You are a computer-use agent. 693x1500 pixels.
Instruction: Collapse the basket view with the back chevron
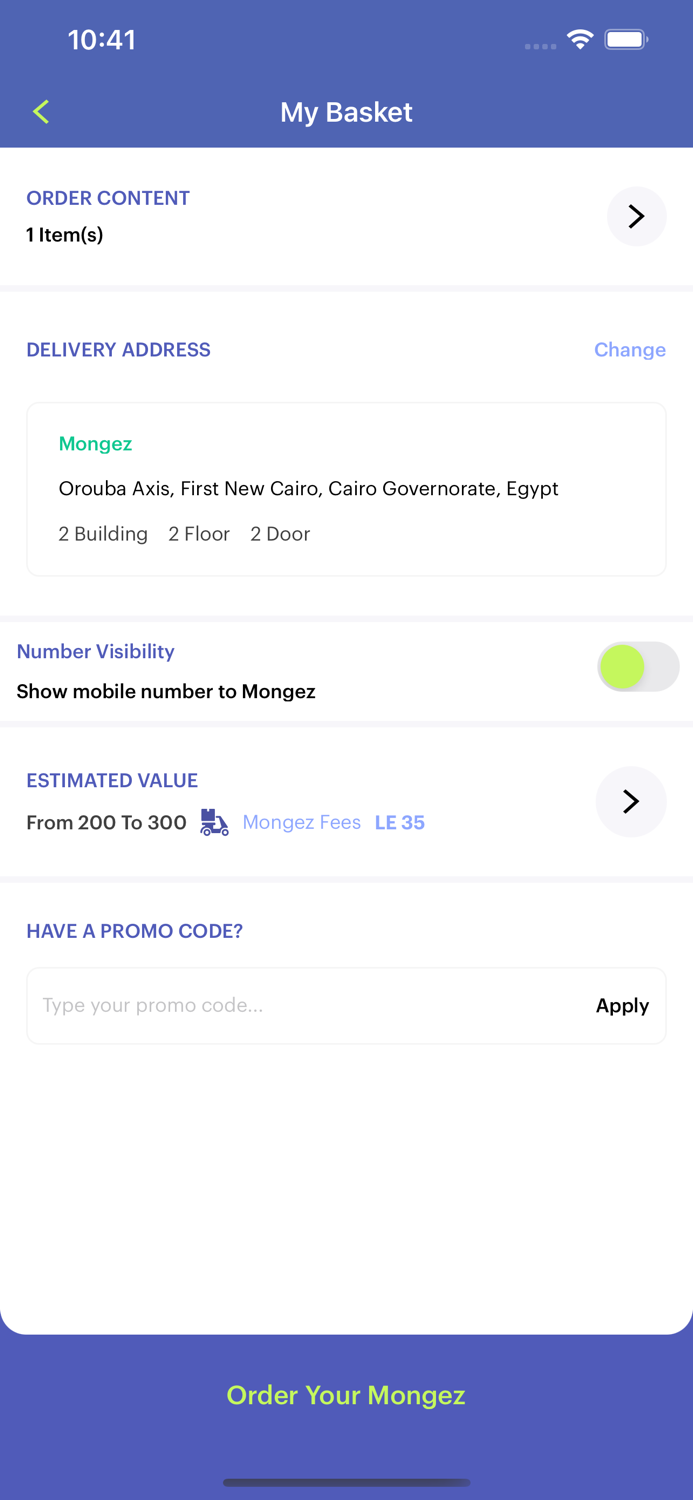coord(40,112)
